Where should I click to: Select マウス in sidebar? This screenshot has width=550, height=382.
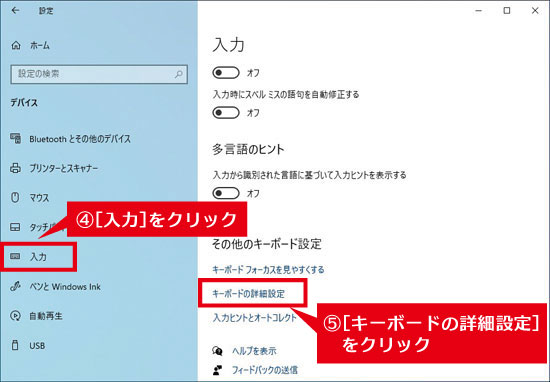pos(39,198)
